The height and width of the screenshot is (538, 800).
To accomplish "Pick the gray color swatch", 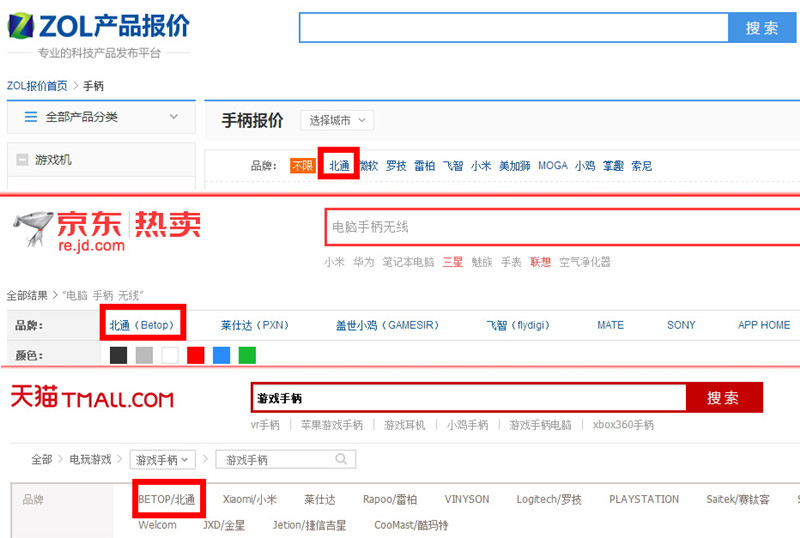I will pos(144,355).
